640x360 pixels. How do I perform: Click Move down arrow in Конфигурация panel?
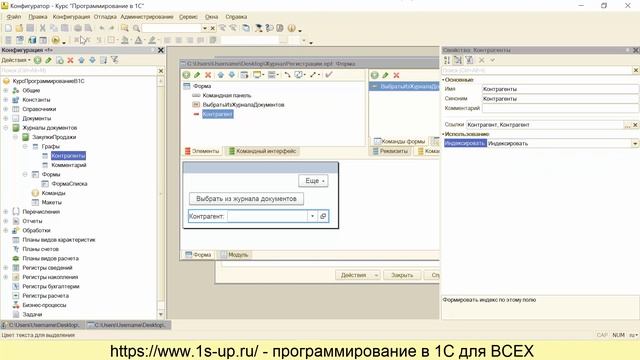92,60
